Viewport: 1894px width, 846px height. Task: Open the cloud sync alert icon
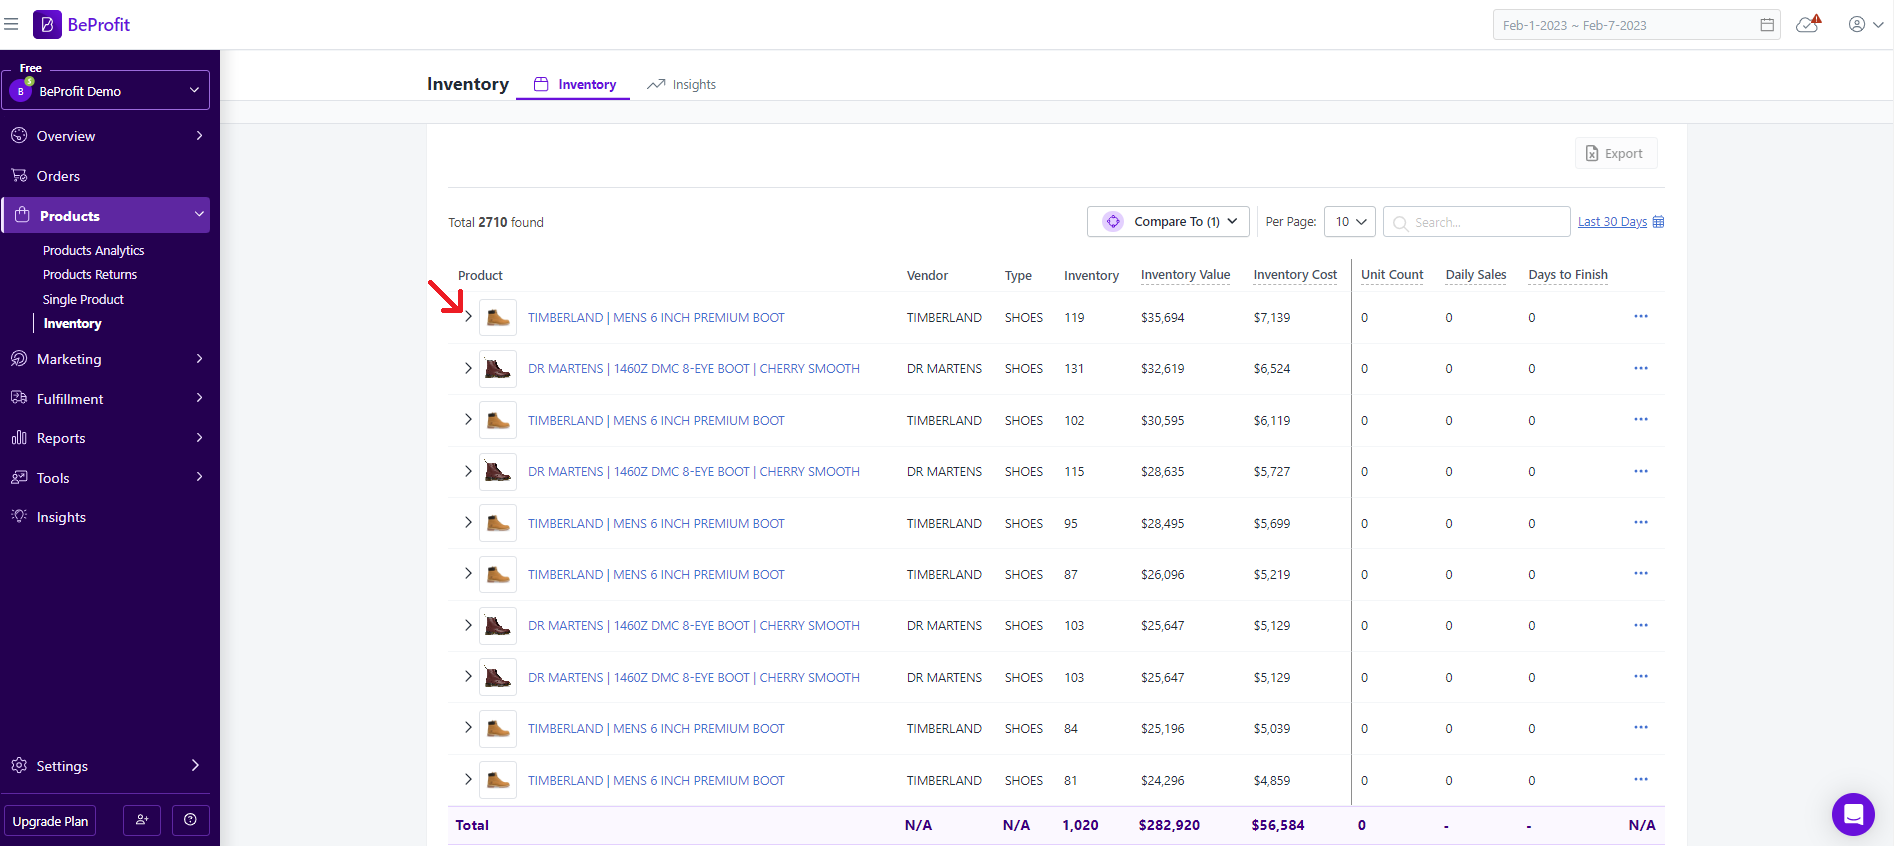click(x=1808, y=24)
